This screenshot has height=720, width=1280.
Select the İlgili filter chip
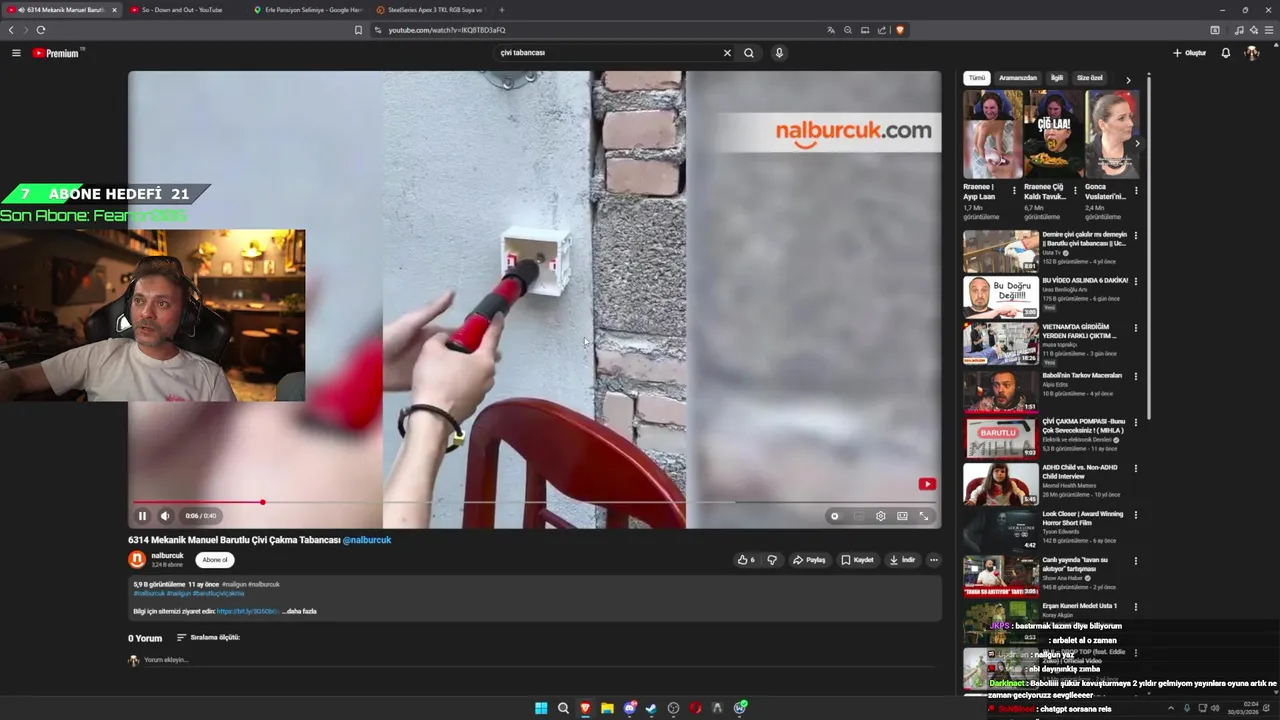(1057, 78)
